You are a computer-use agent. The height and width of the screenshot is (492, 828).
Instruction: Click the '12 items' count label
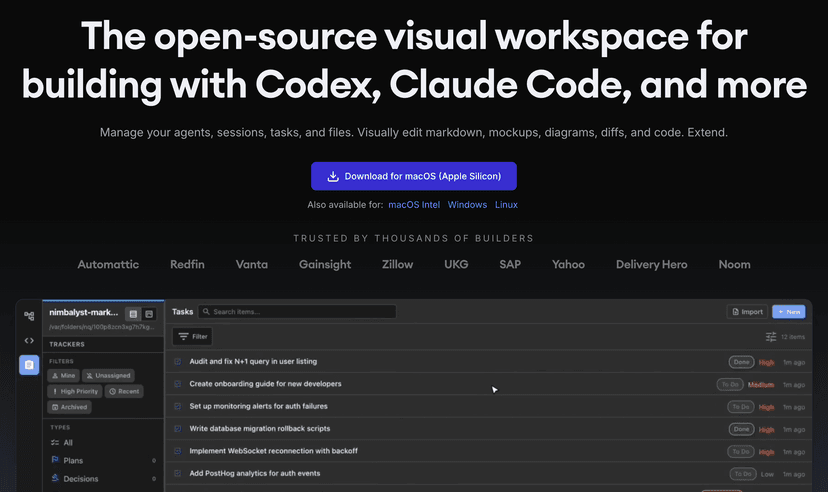(793, 337)
